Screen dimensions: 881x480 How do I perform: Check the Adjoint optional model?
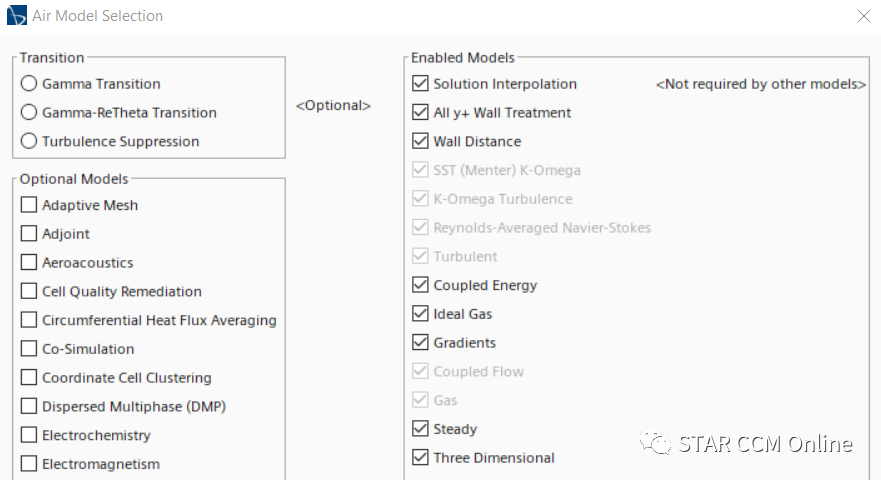[x=29, y=234]
